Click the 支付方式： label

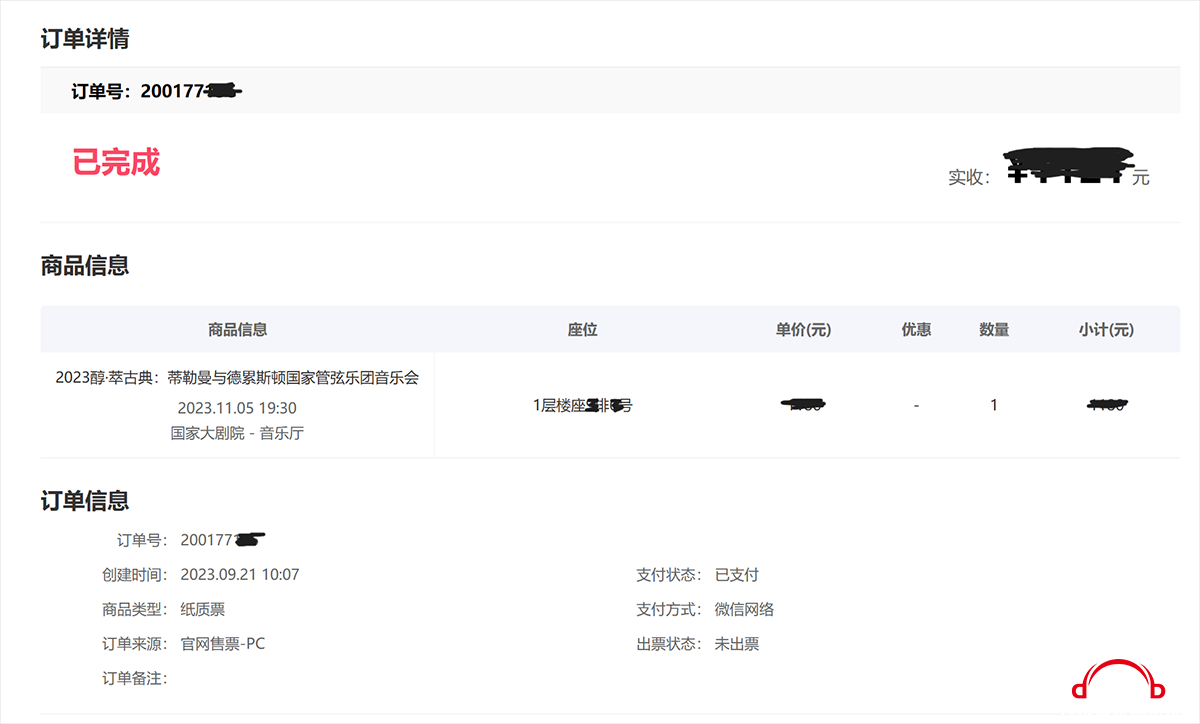(669, 610)
